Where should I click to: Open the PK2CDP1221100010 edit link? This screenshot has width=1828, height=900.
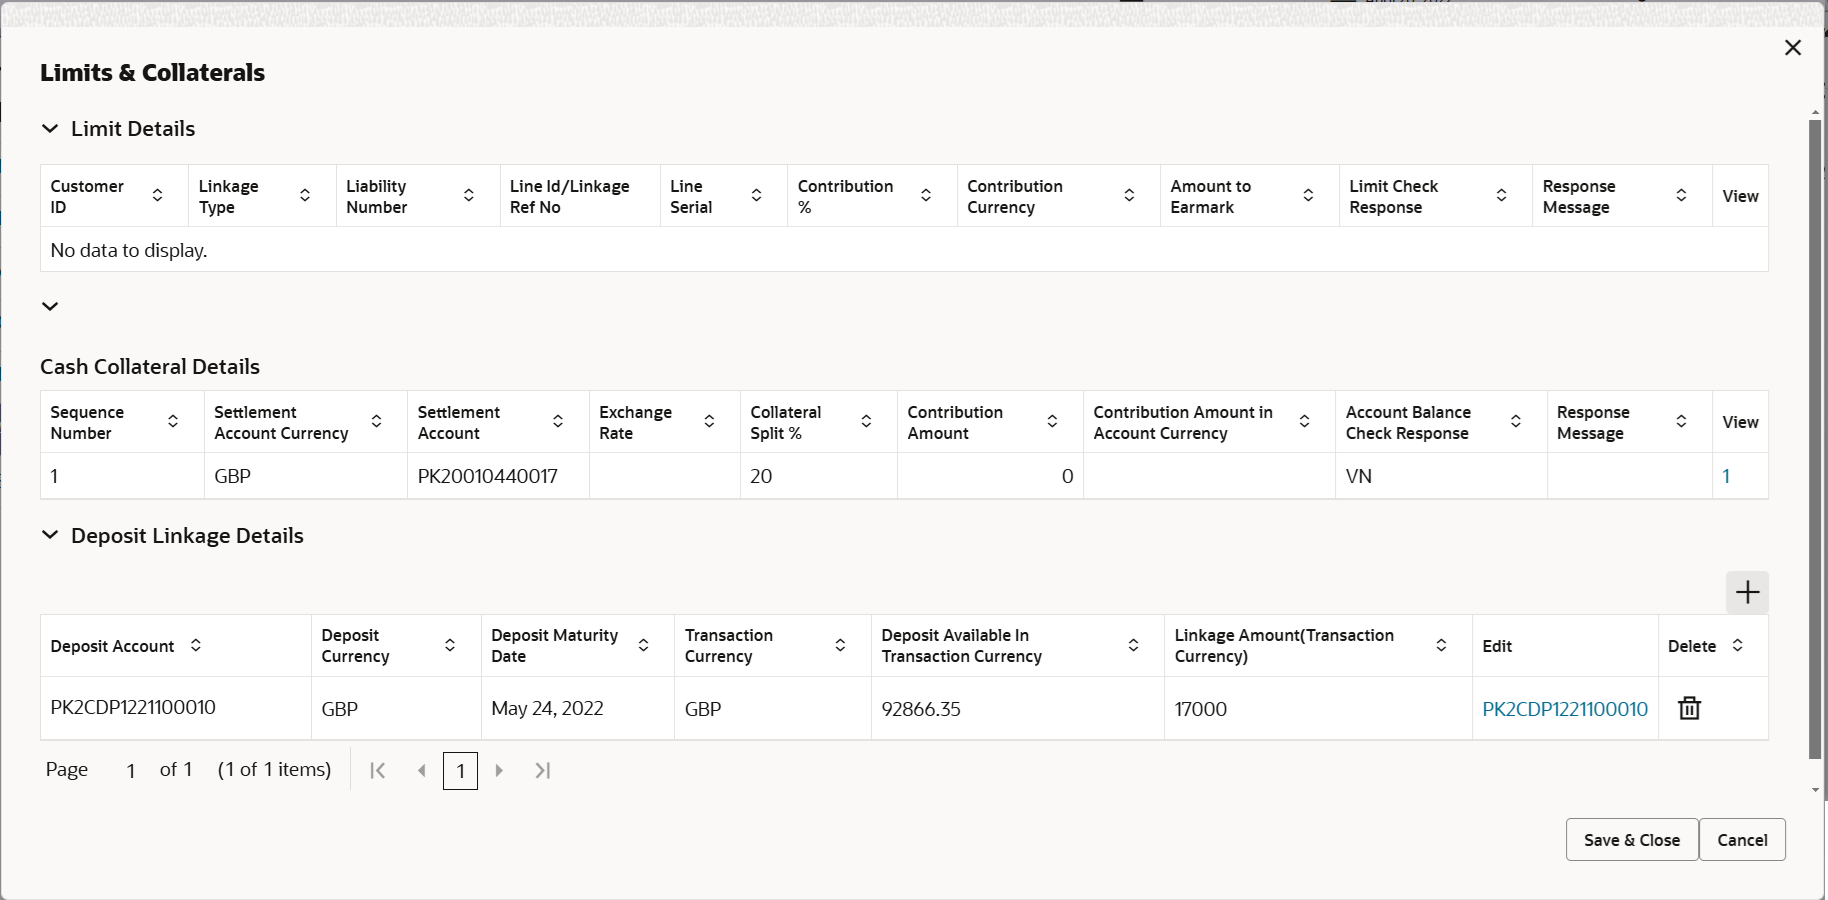[x=1565, y=709]
